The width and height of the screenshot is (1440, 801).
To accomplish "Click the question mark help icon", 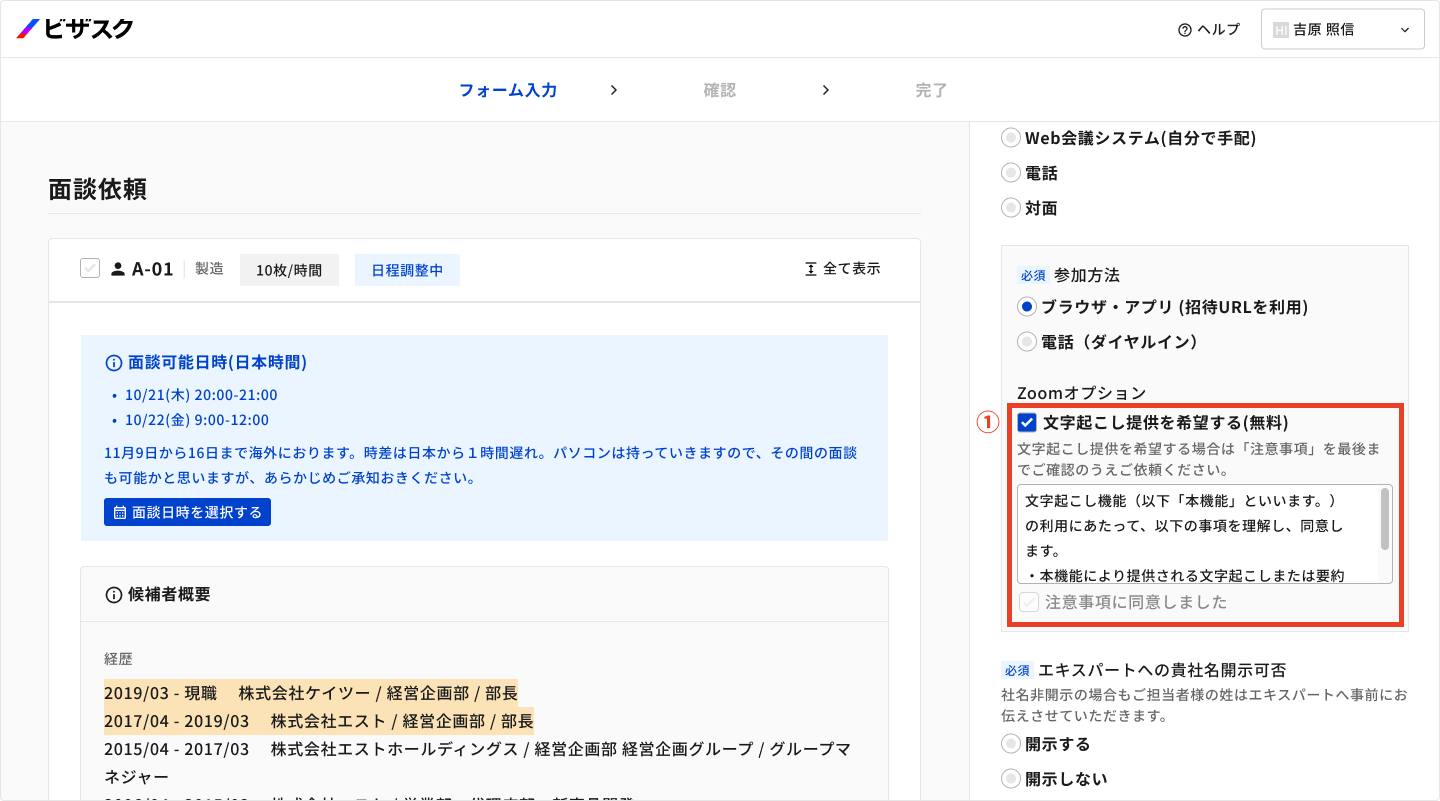I will (1185, 30).
